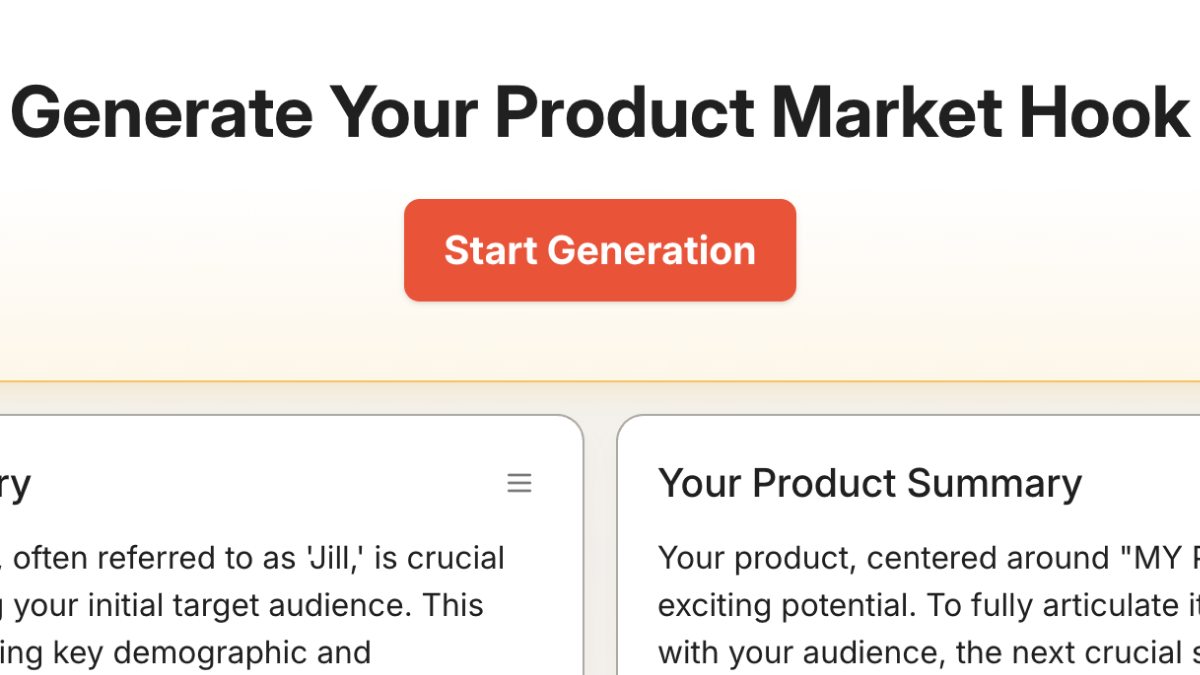Click the word 'Summary' in right card title
The image size is (1200, 675).
pyautogui.click(x=994, y=483)
